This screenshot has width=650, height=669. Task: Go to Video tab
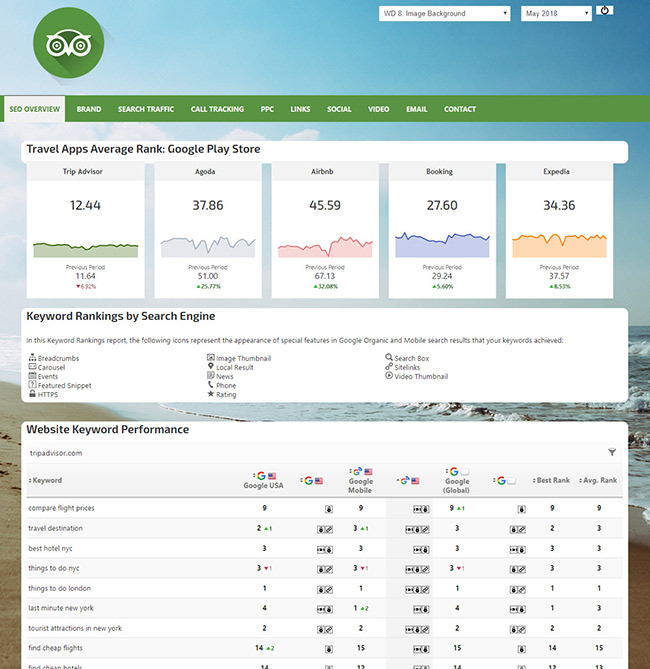click(379, 109)
